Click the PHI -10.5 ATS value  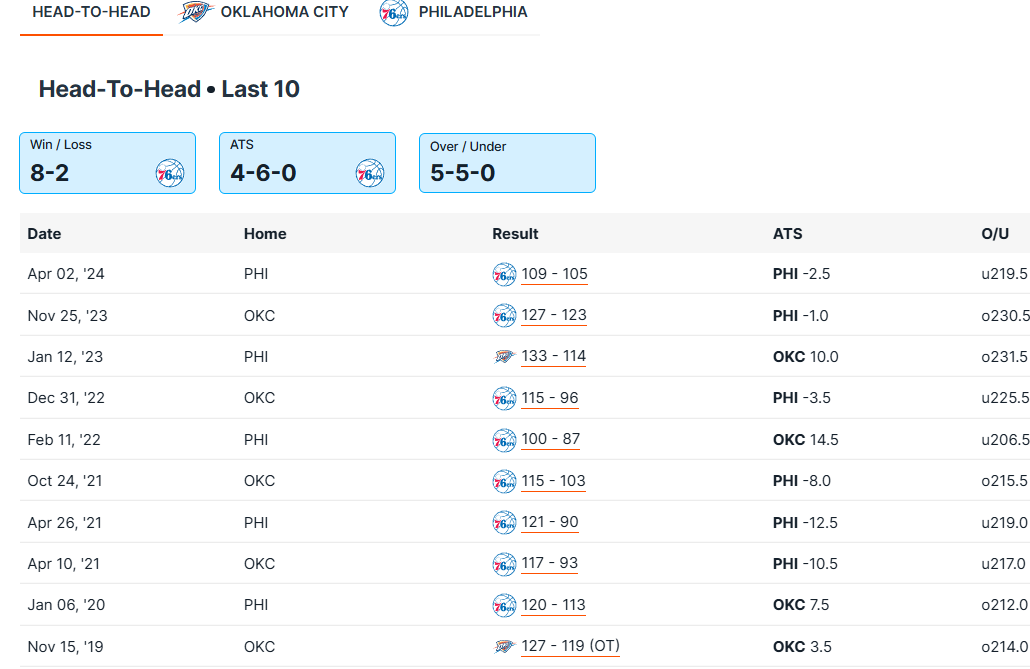coord(805,564)
